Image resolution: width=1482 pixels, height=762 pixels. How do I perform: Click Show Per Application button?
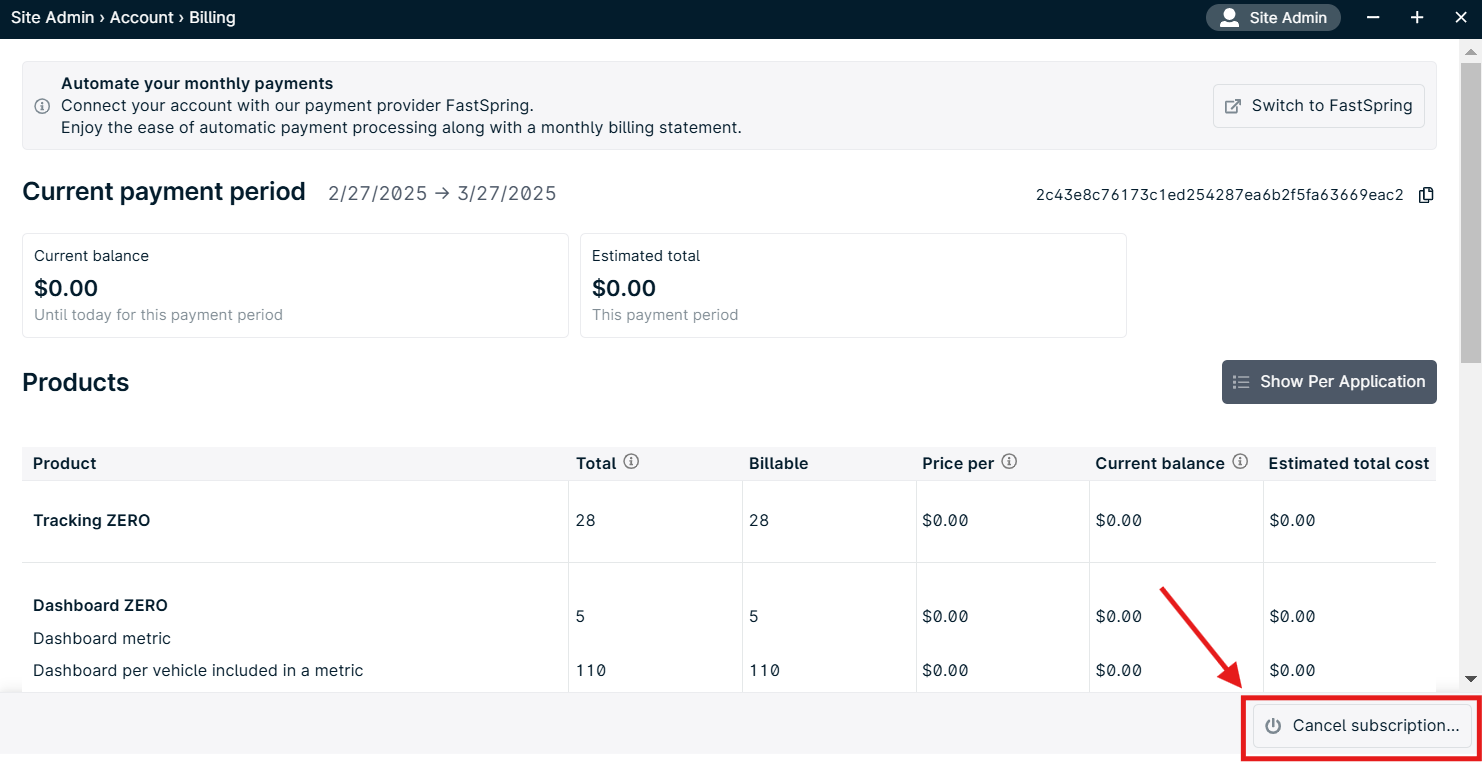(x=1329, y=382)
